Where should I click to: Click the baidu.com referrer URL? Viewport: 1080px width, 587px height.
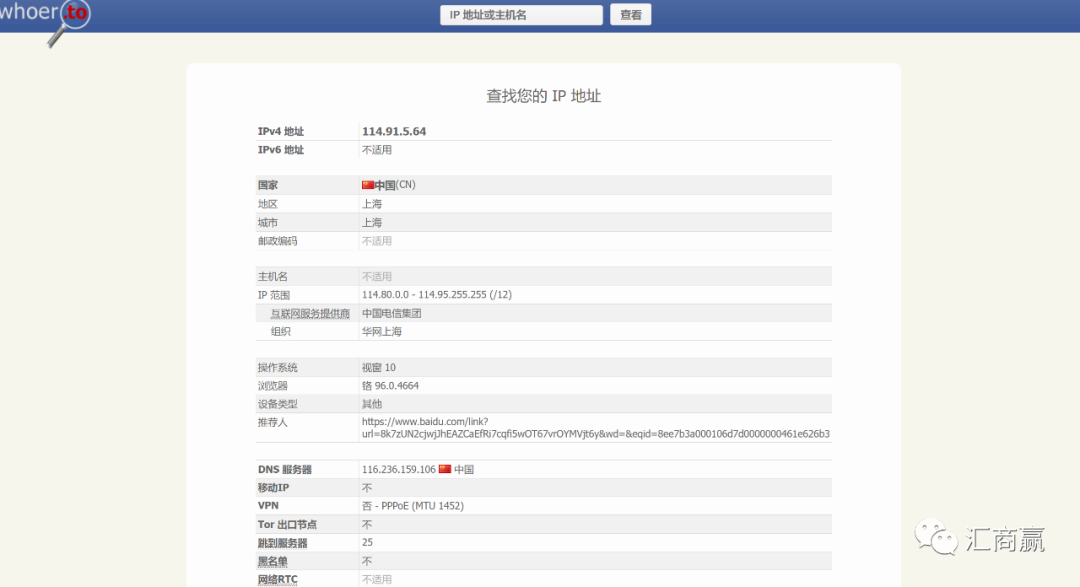(x=596, y=428)
